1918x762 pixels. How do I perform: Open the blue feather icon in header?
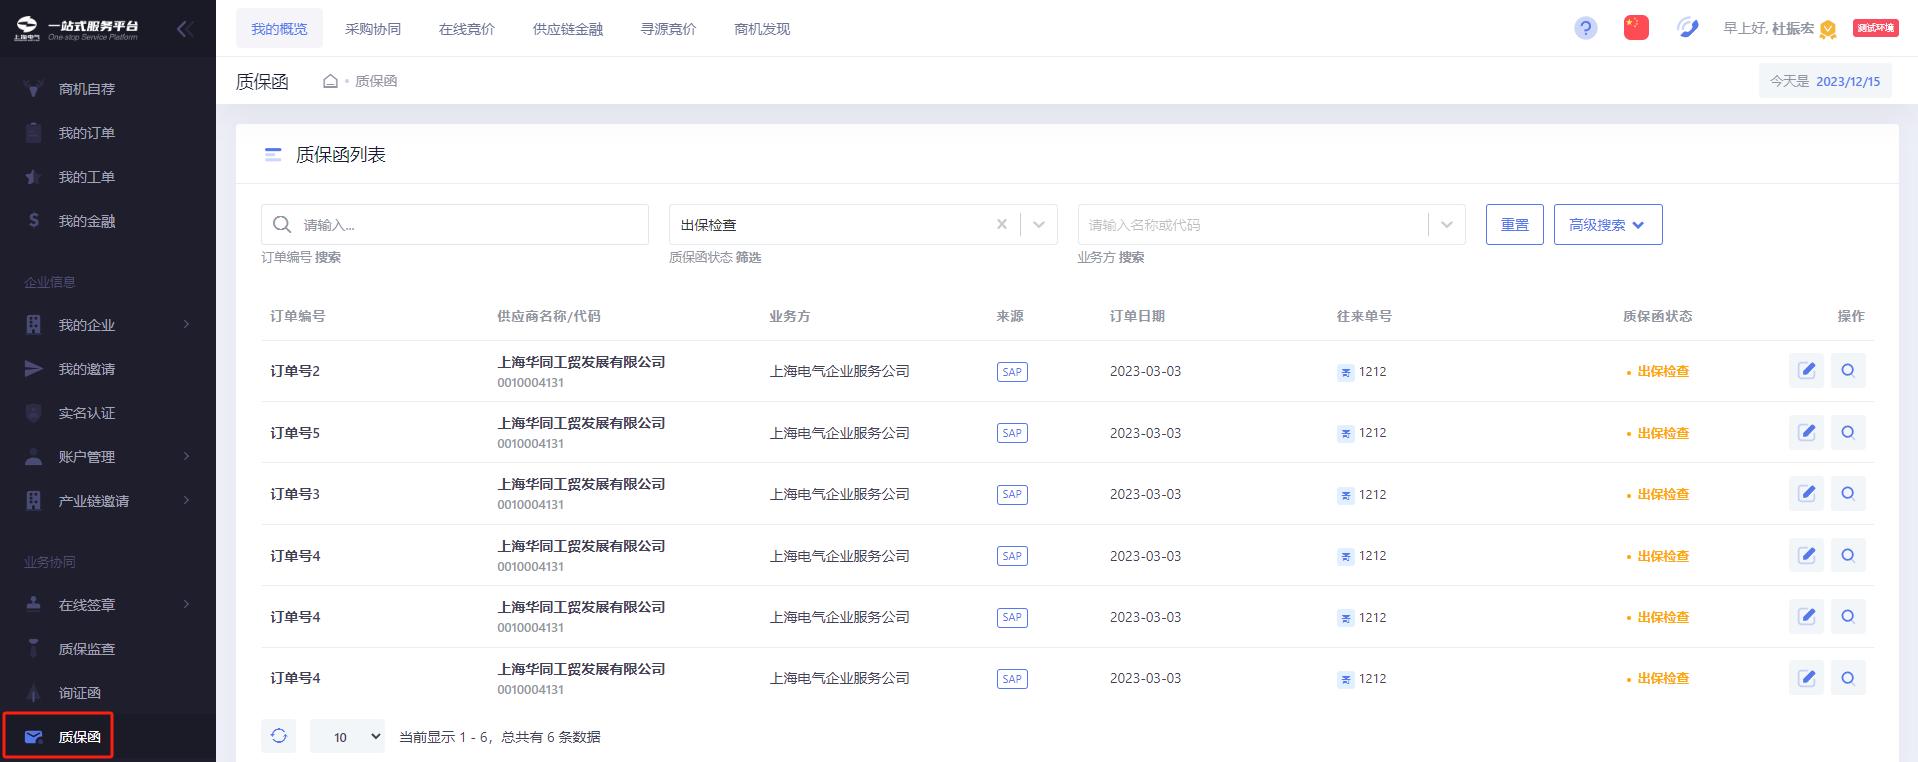[1688, 28]
